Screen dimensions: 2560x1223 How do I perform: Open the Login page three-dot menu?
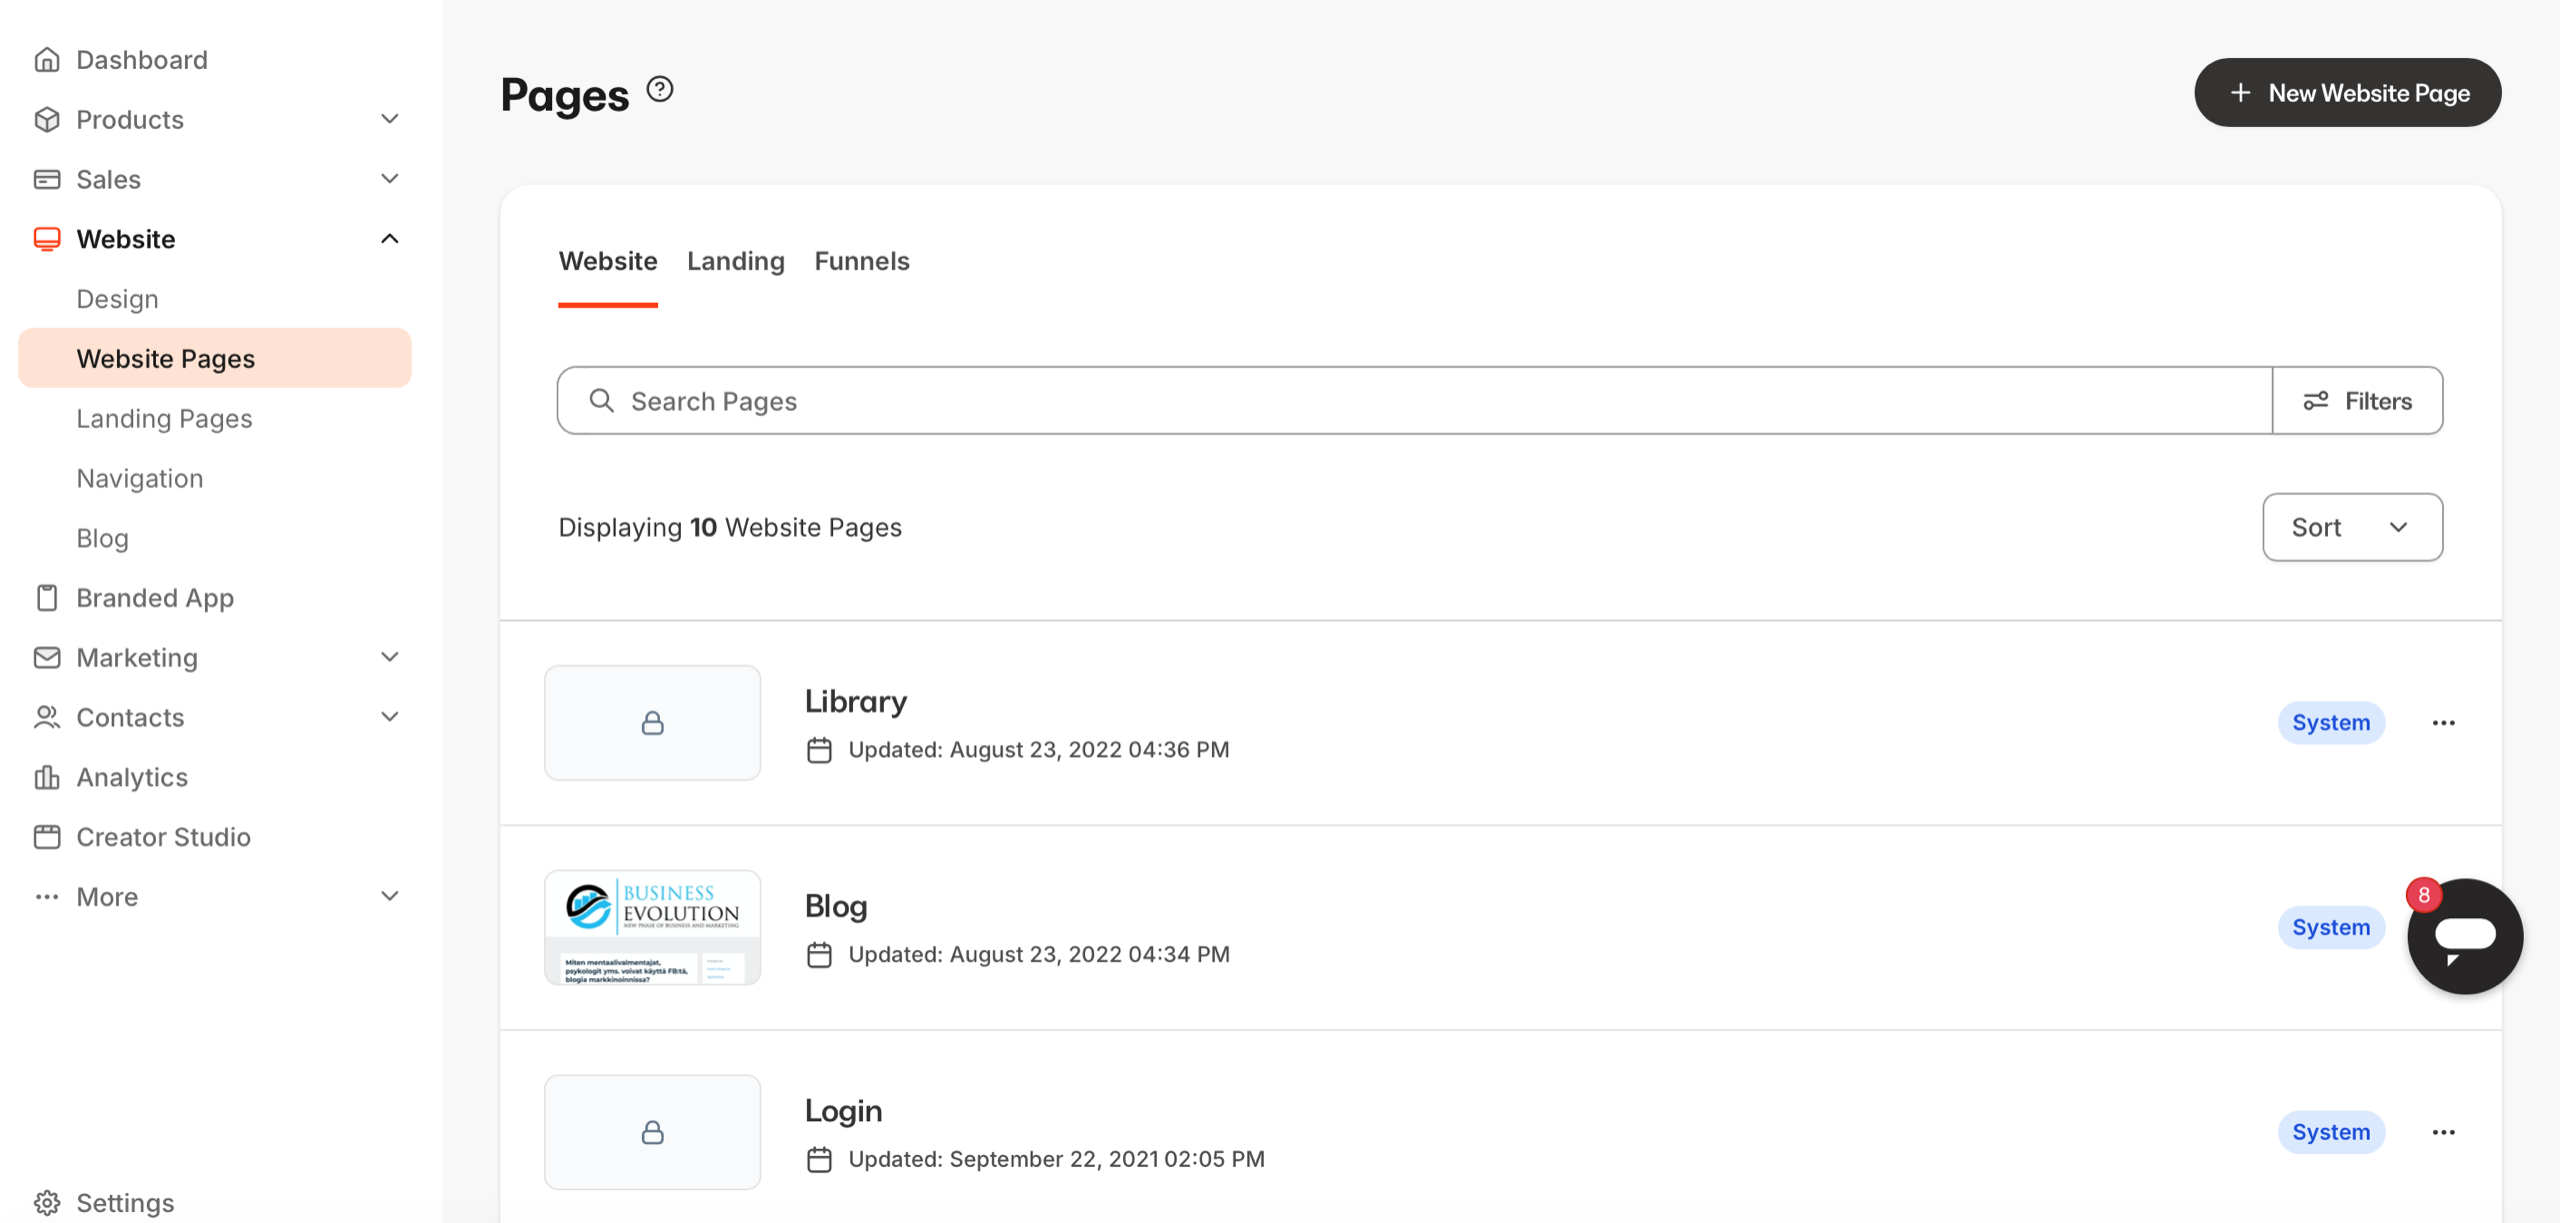tap(2443, 1132)
